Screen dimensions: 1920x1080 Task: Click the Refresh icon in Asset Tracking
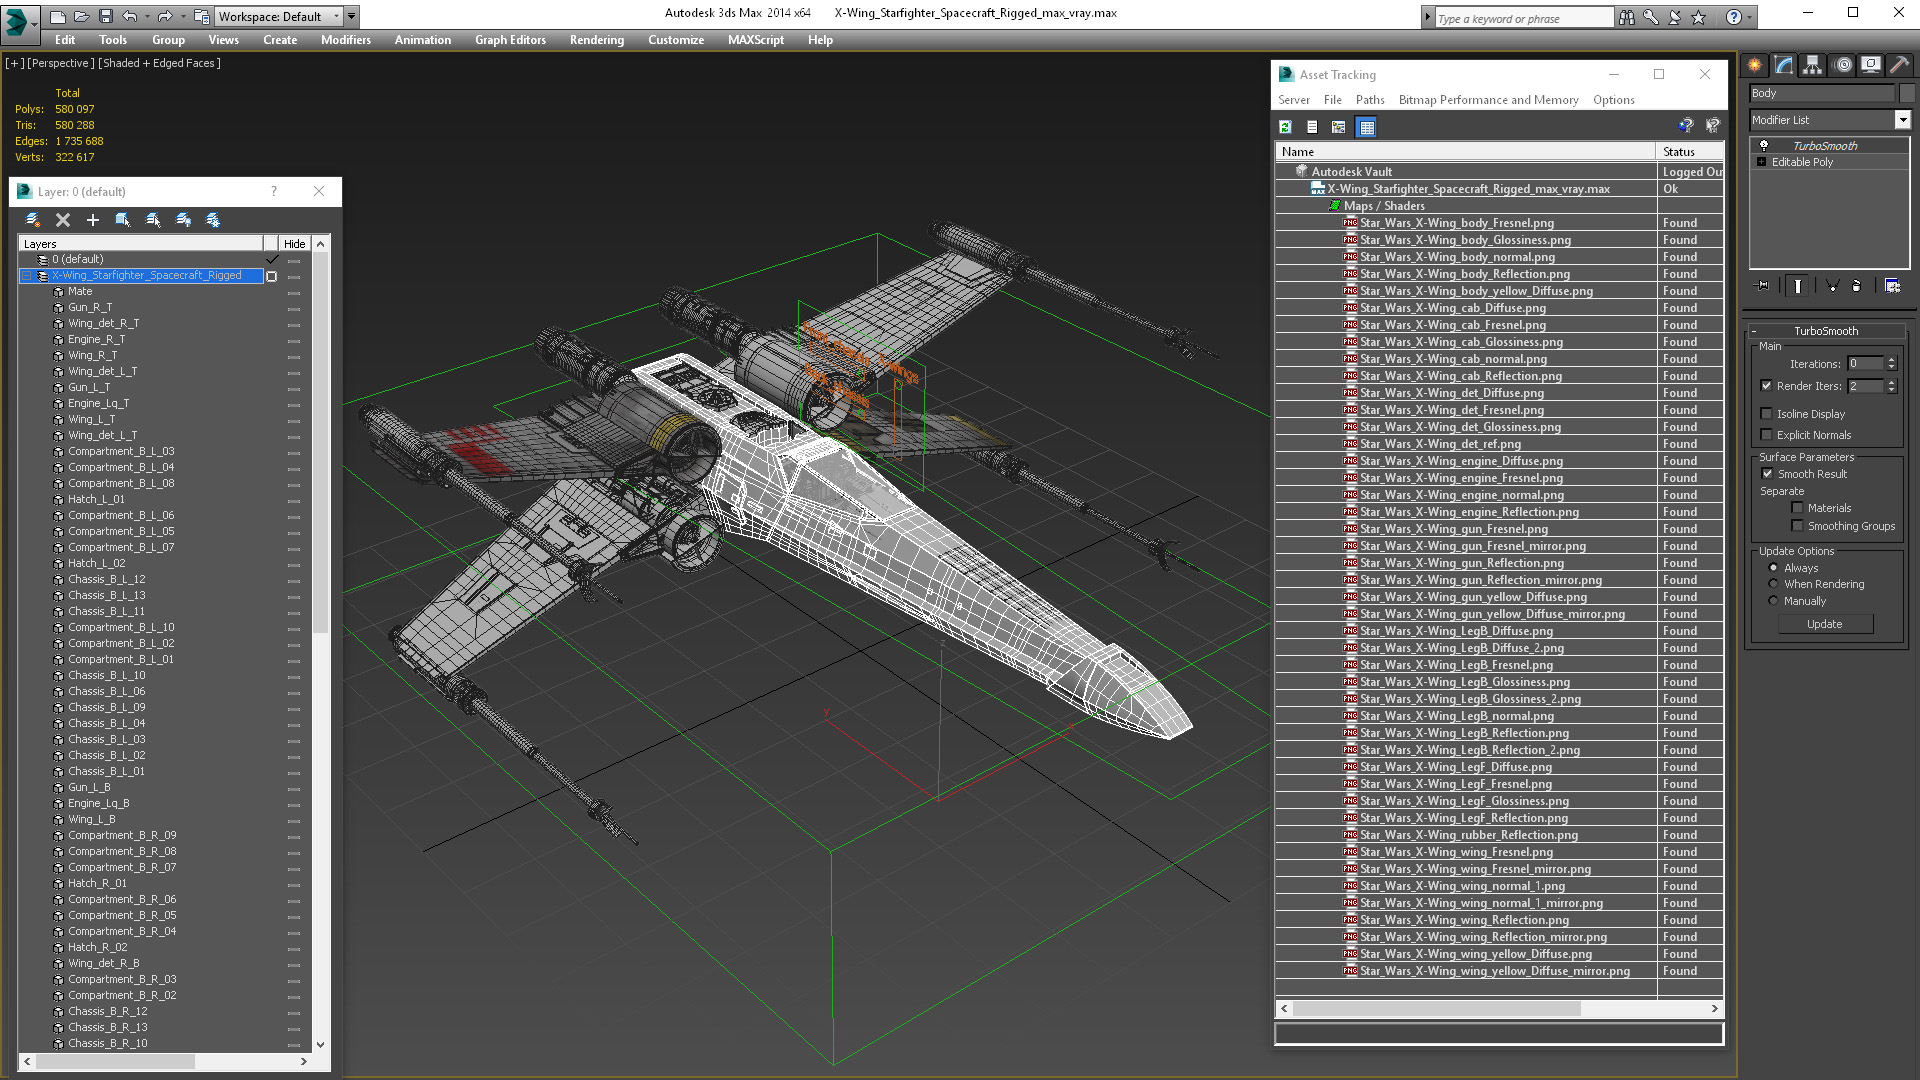[1286, 127]
